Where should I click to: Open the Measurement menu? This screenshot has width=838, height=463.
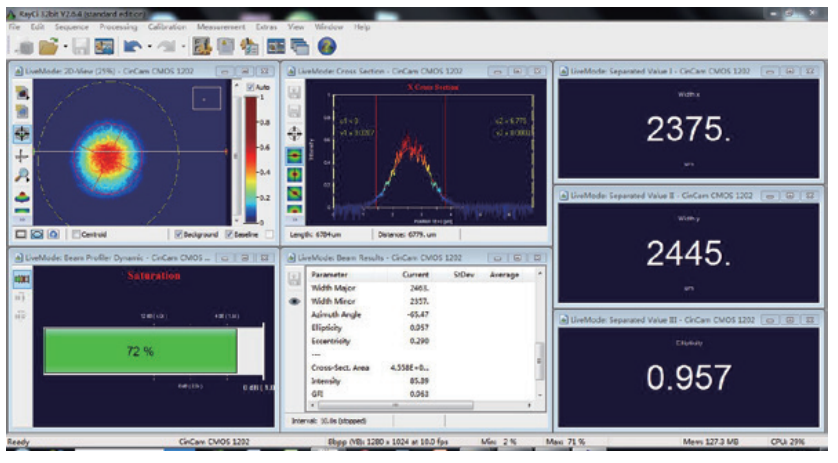[222, 27]
